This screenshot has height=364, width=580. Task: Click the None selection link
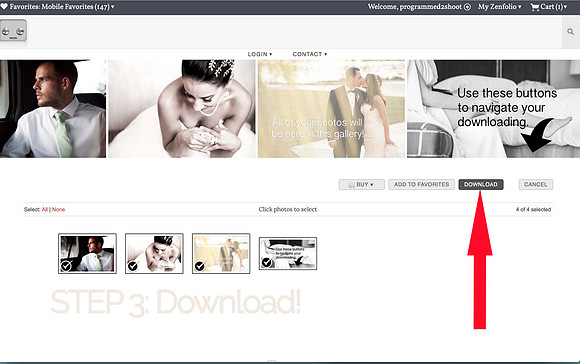pyautogui.click(x=58, y=209)
